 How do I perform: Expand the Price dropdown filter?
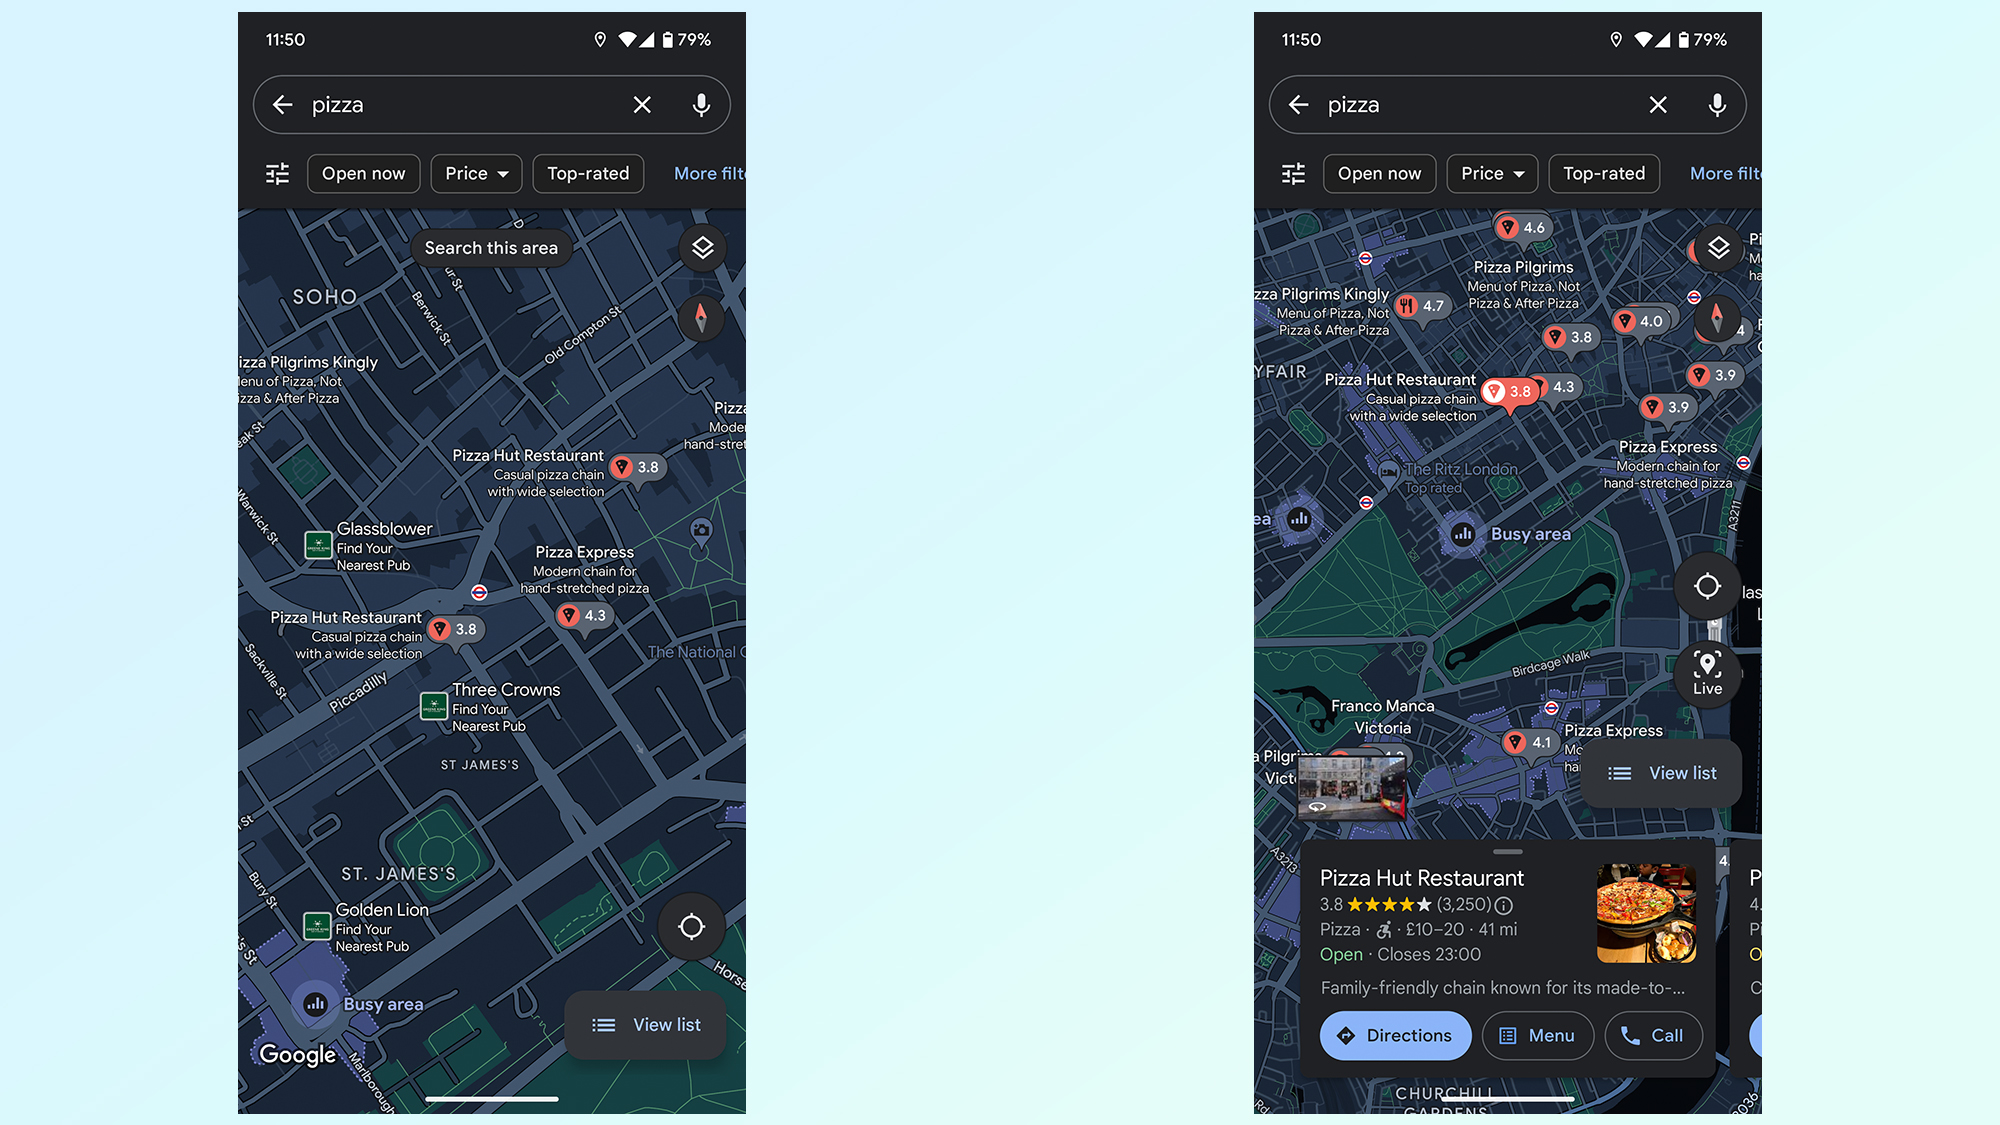[475, 173]
